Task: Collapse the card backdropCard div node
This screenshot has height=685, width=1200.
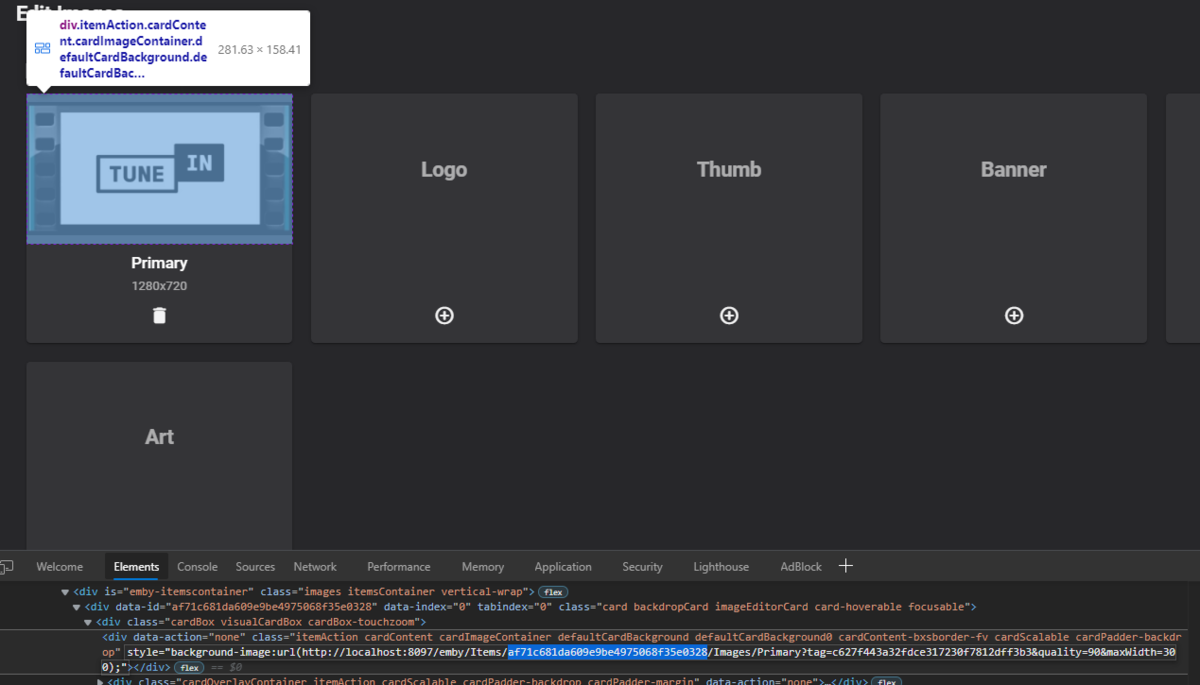Action: coord(77,607)
